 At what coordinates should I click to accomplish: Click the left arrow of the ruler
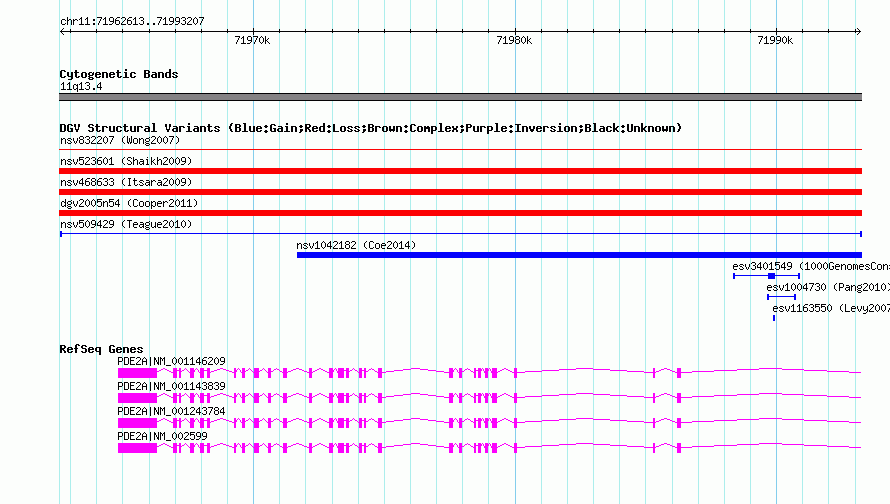click(62, 32)
